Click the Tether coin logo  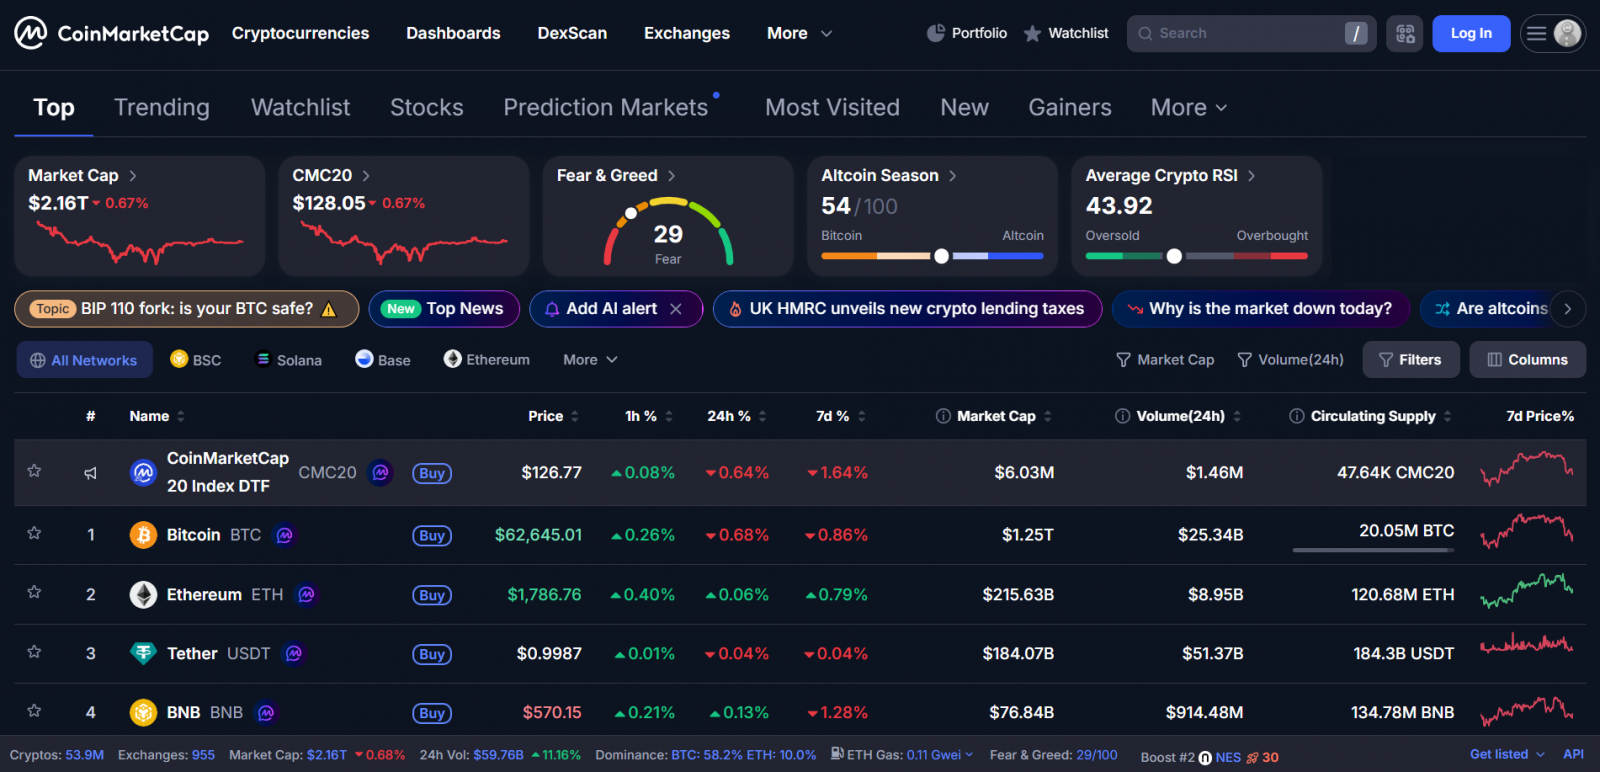coord(143,653)
